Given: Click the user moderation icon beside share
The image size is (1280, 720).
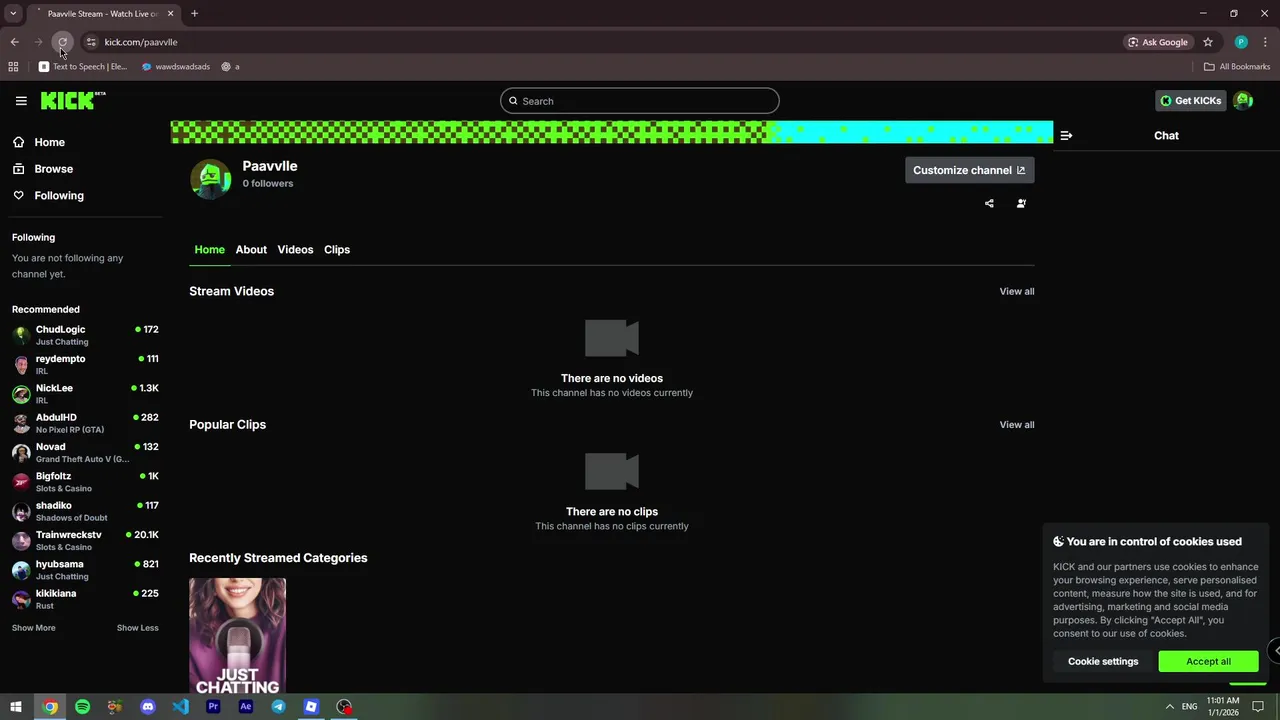Looking at the screenshot, I should [1021, 204].
